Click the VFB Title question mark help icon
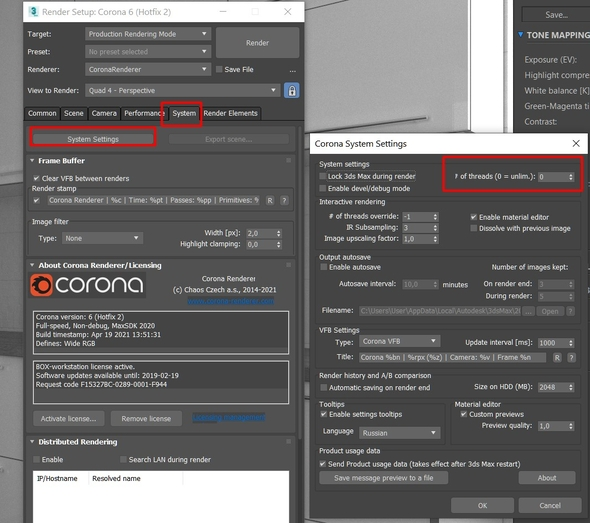 tap(571, 357)
